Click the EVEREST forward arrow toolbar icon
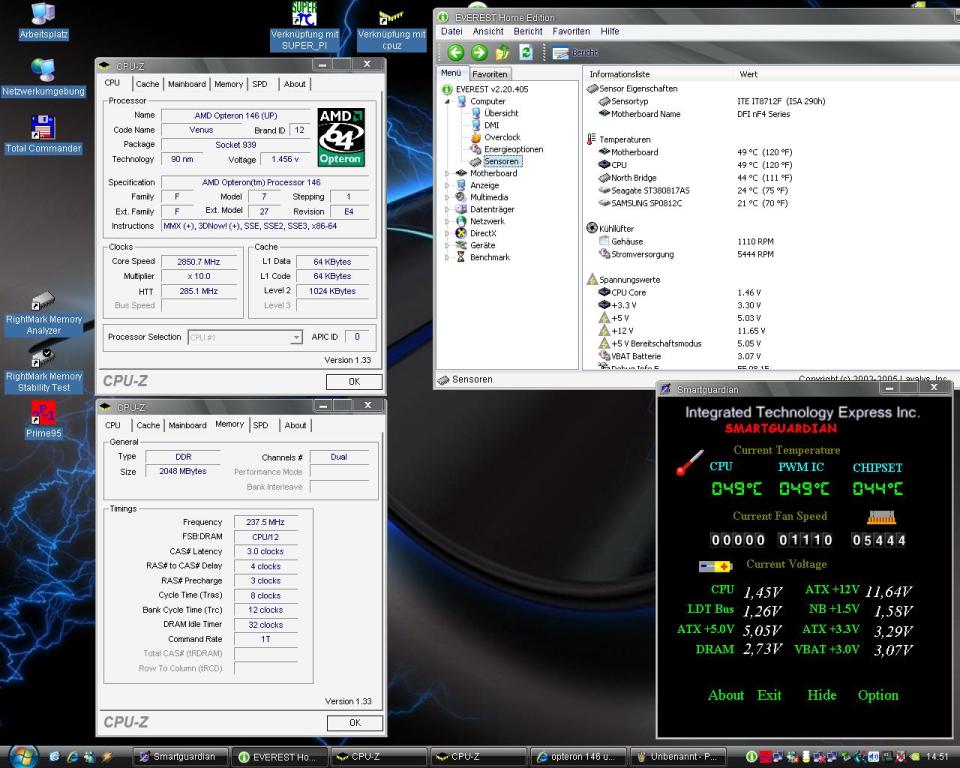The width and height of the screenshot is (960, 768). point(479,53)
